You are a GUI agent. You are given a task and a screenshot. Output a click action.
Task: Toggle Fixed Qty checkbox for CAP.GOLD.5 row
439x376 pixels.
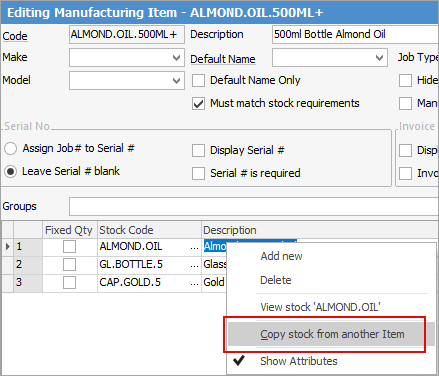click(69, 283)
